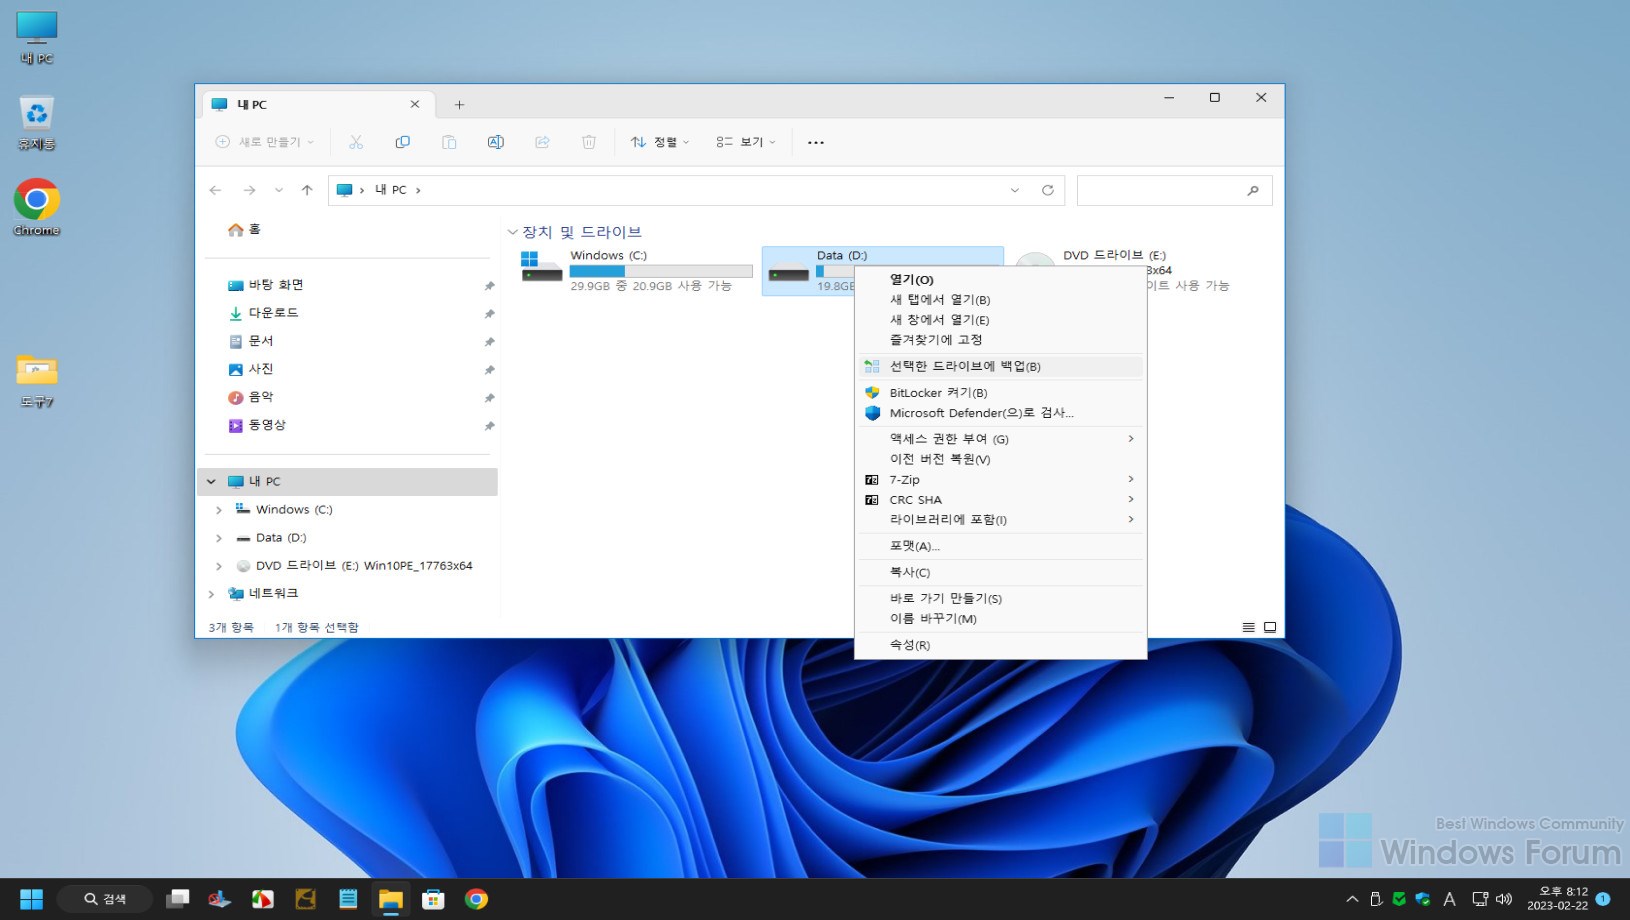Open the volume icon in system tray

pos(1504,899)
